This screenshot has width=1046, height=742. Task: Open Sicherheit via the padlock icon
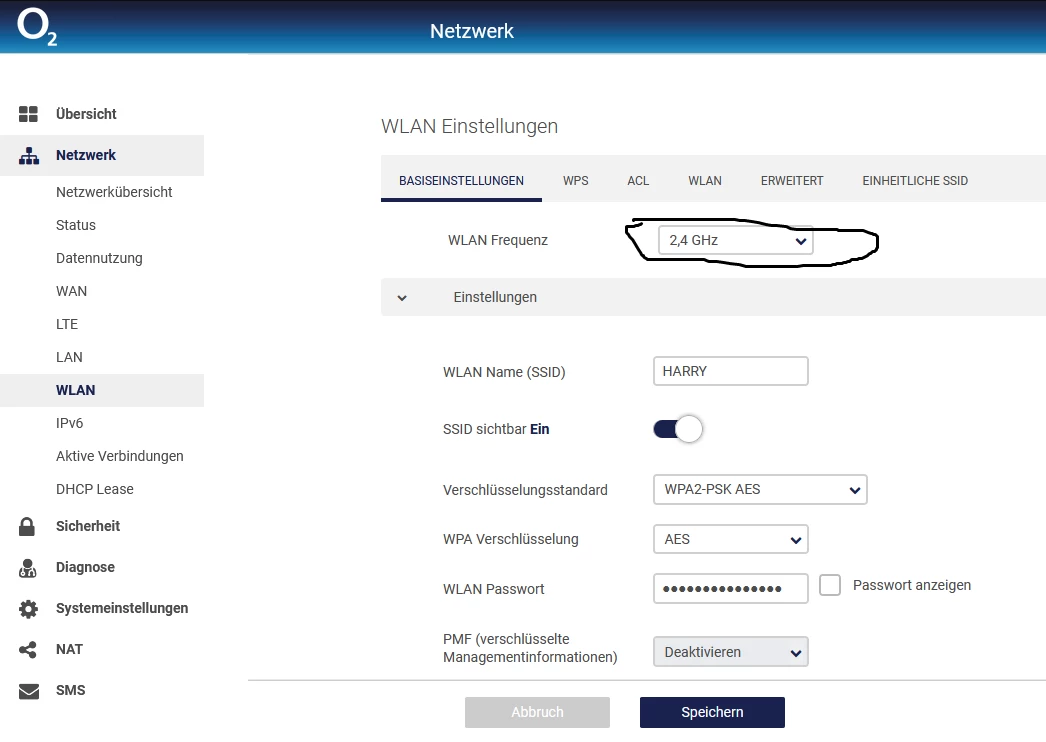click(28, 526)
